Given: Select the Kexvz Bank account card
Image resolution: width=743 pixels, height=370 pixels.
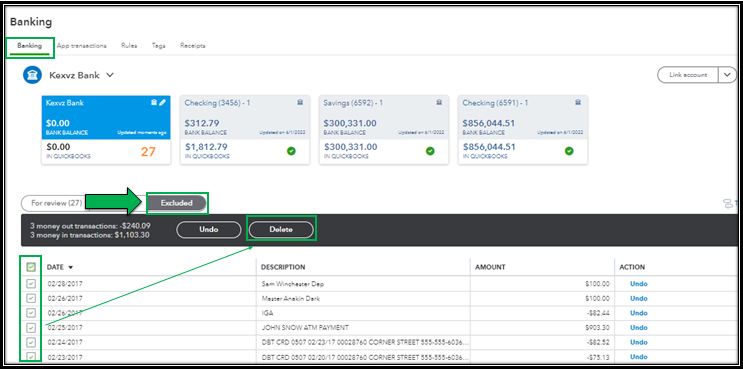Looking at the screenshot, I should (106, 129).
